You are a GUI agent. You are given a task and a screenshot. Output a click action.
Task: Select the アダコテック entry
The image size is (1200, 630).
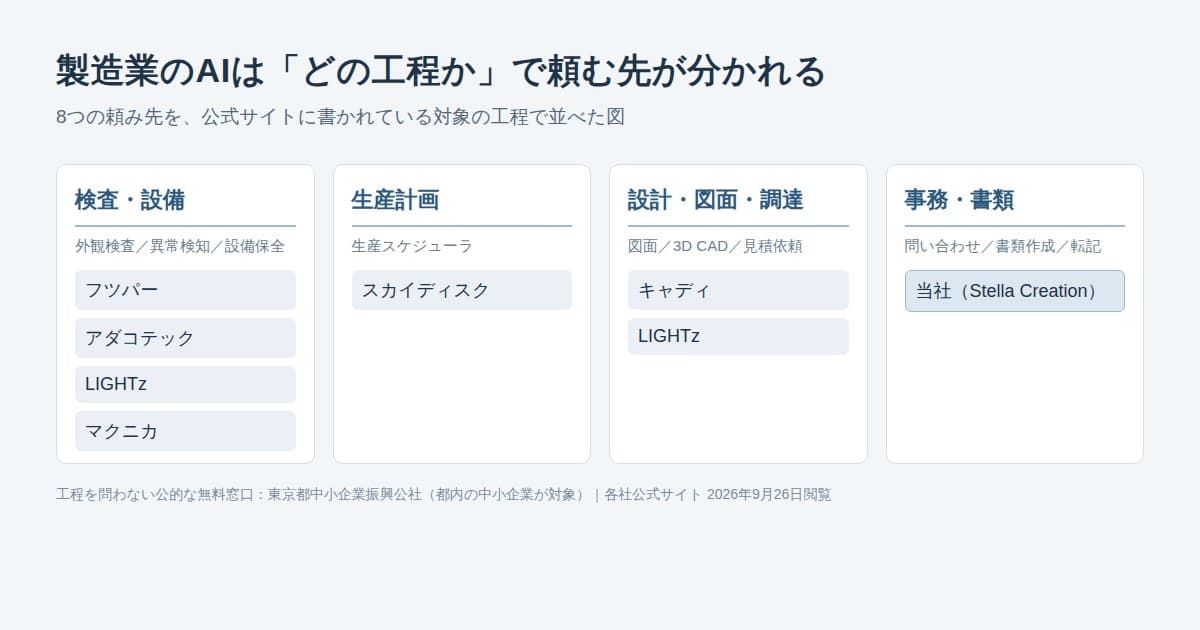185,338
